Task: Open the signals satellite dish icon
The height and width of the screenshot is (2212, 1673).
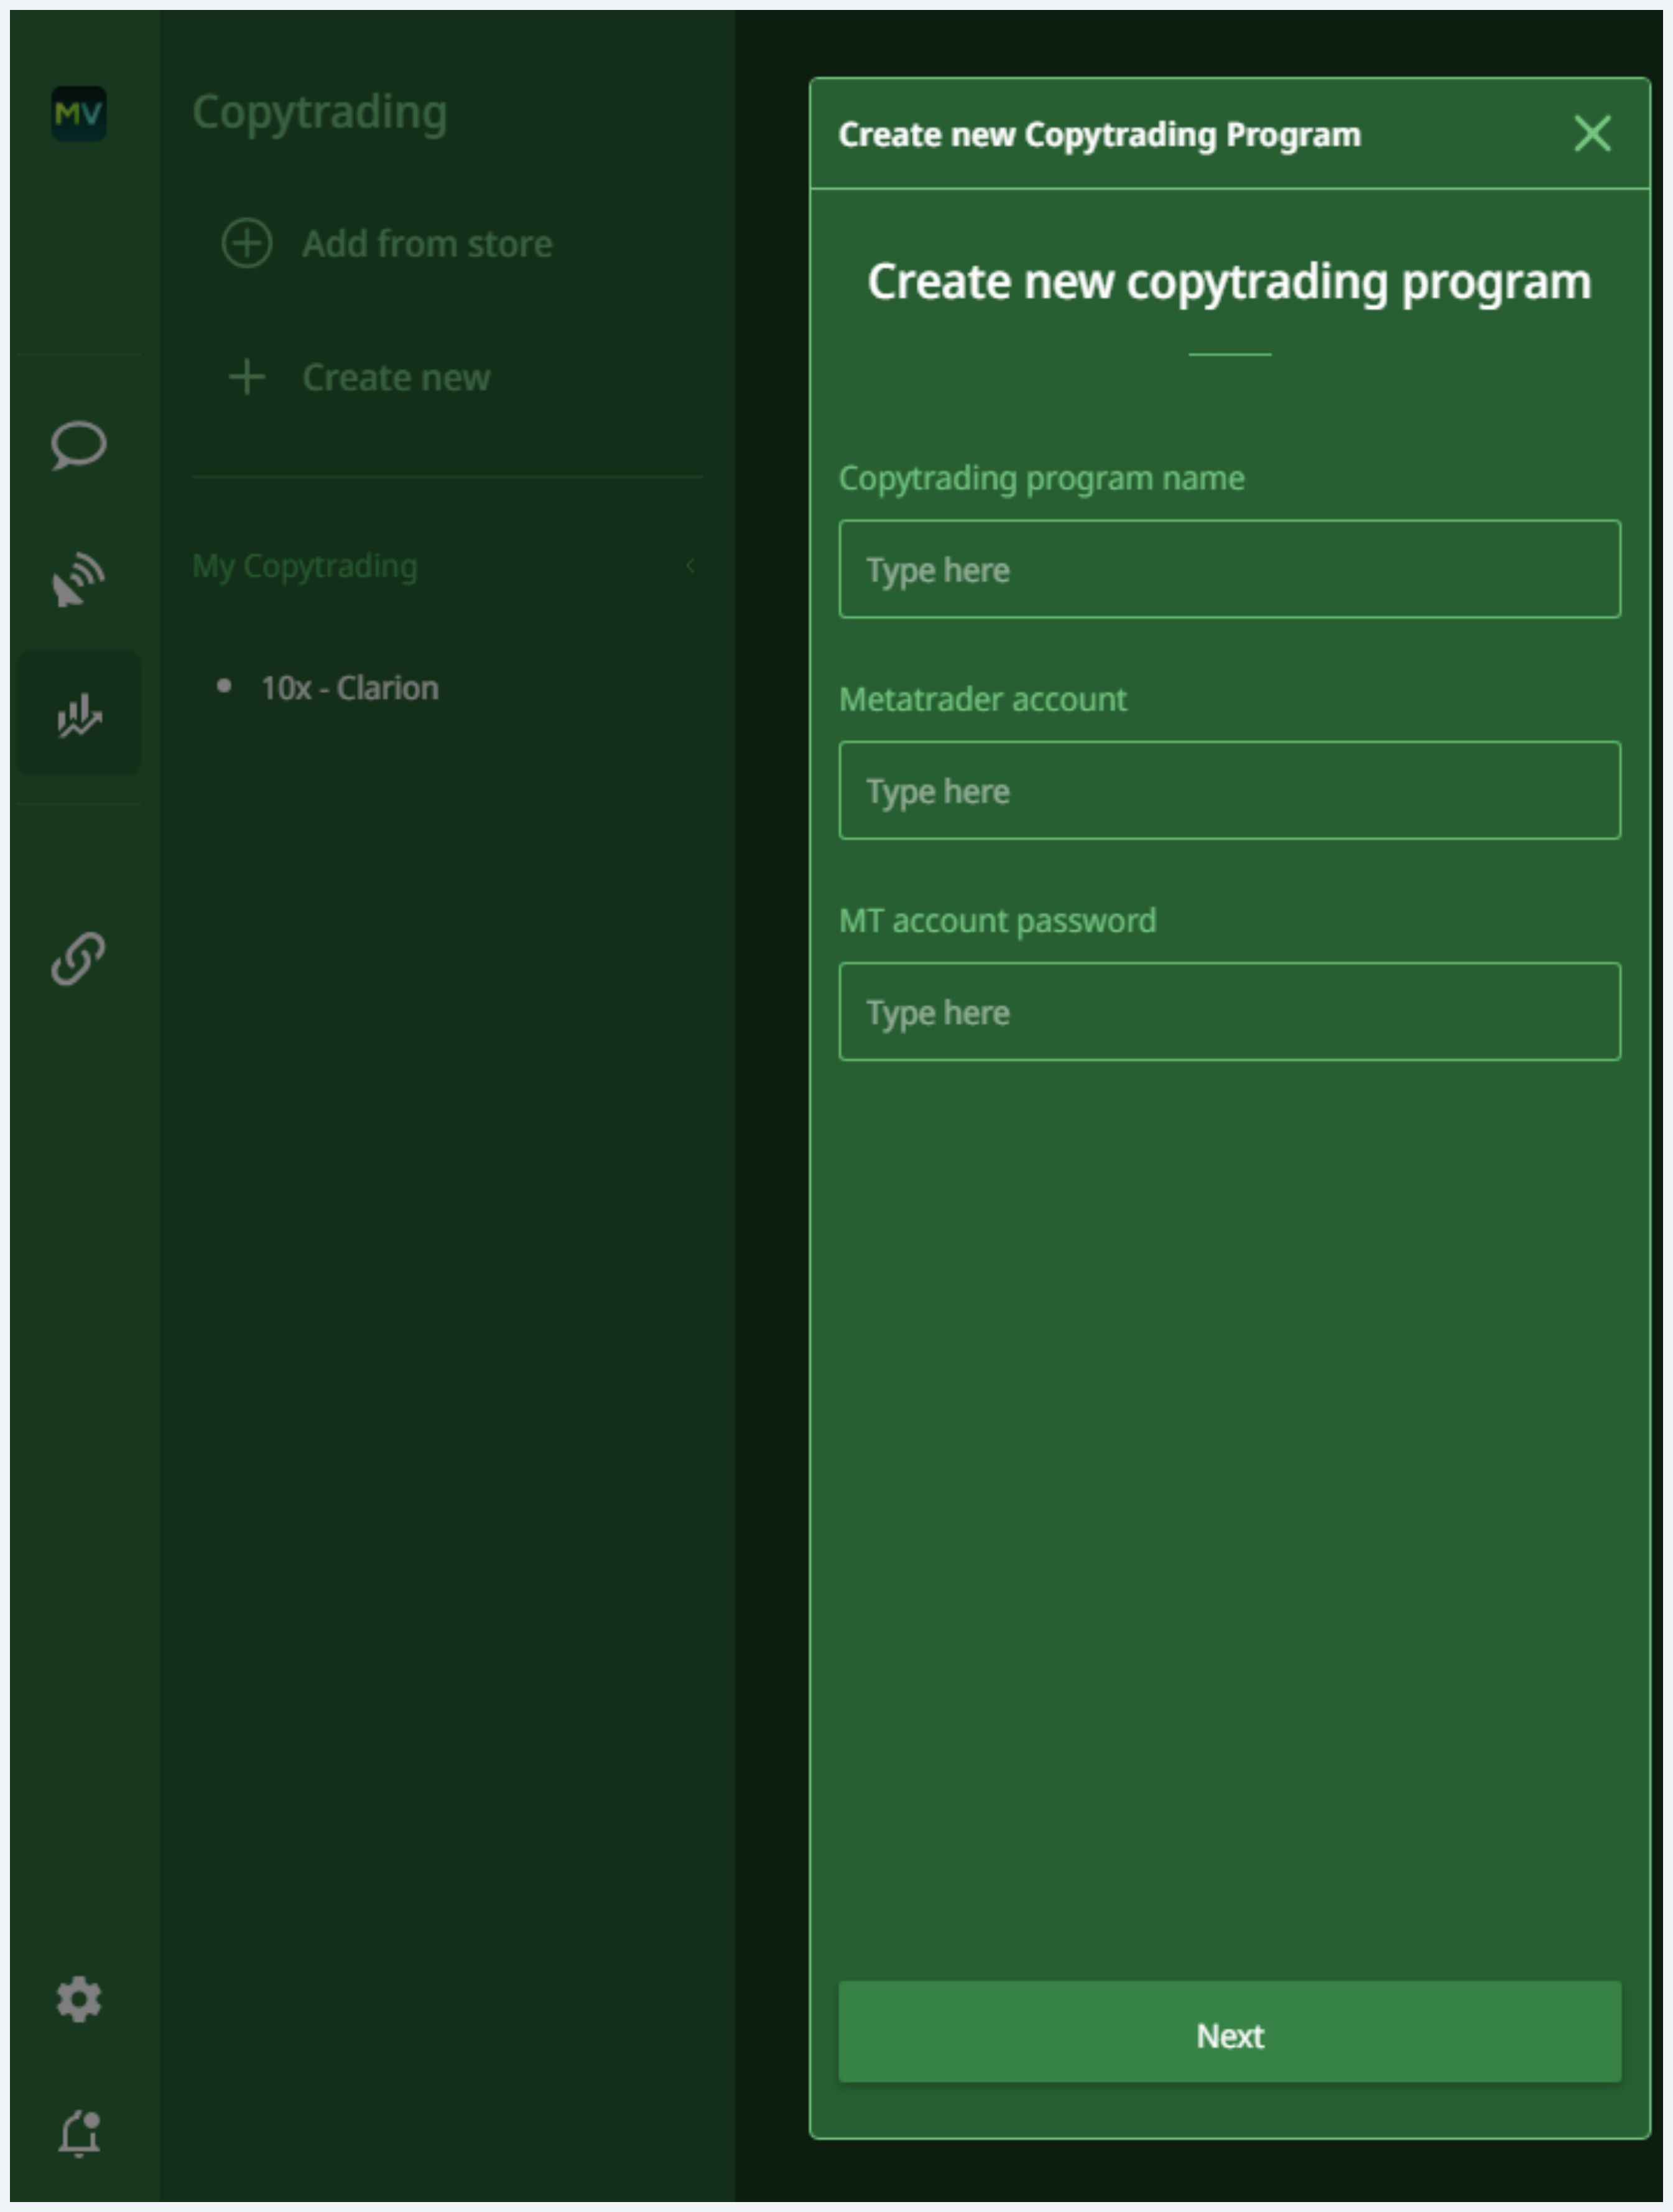Action: [x=78, y=580]
